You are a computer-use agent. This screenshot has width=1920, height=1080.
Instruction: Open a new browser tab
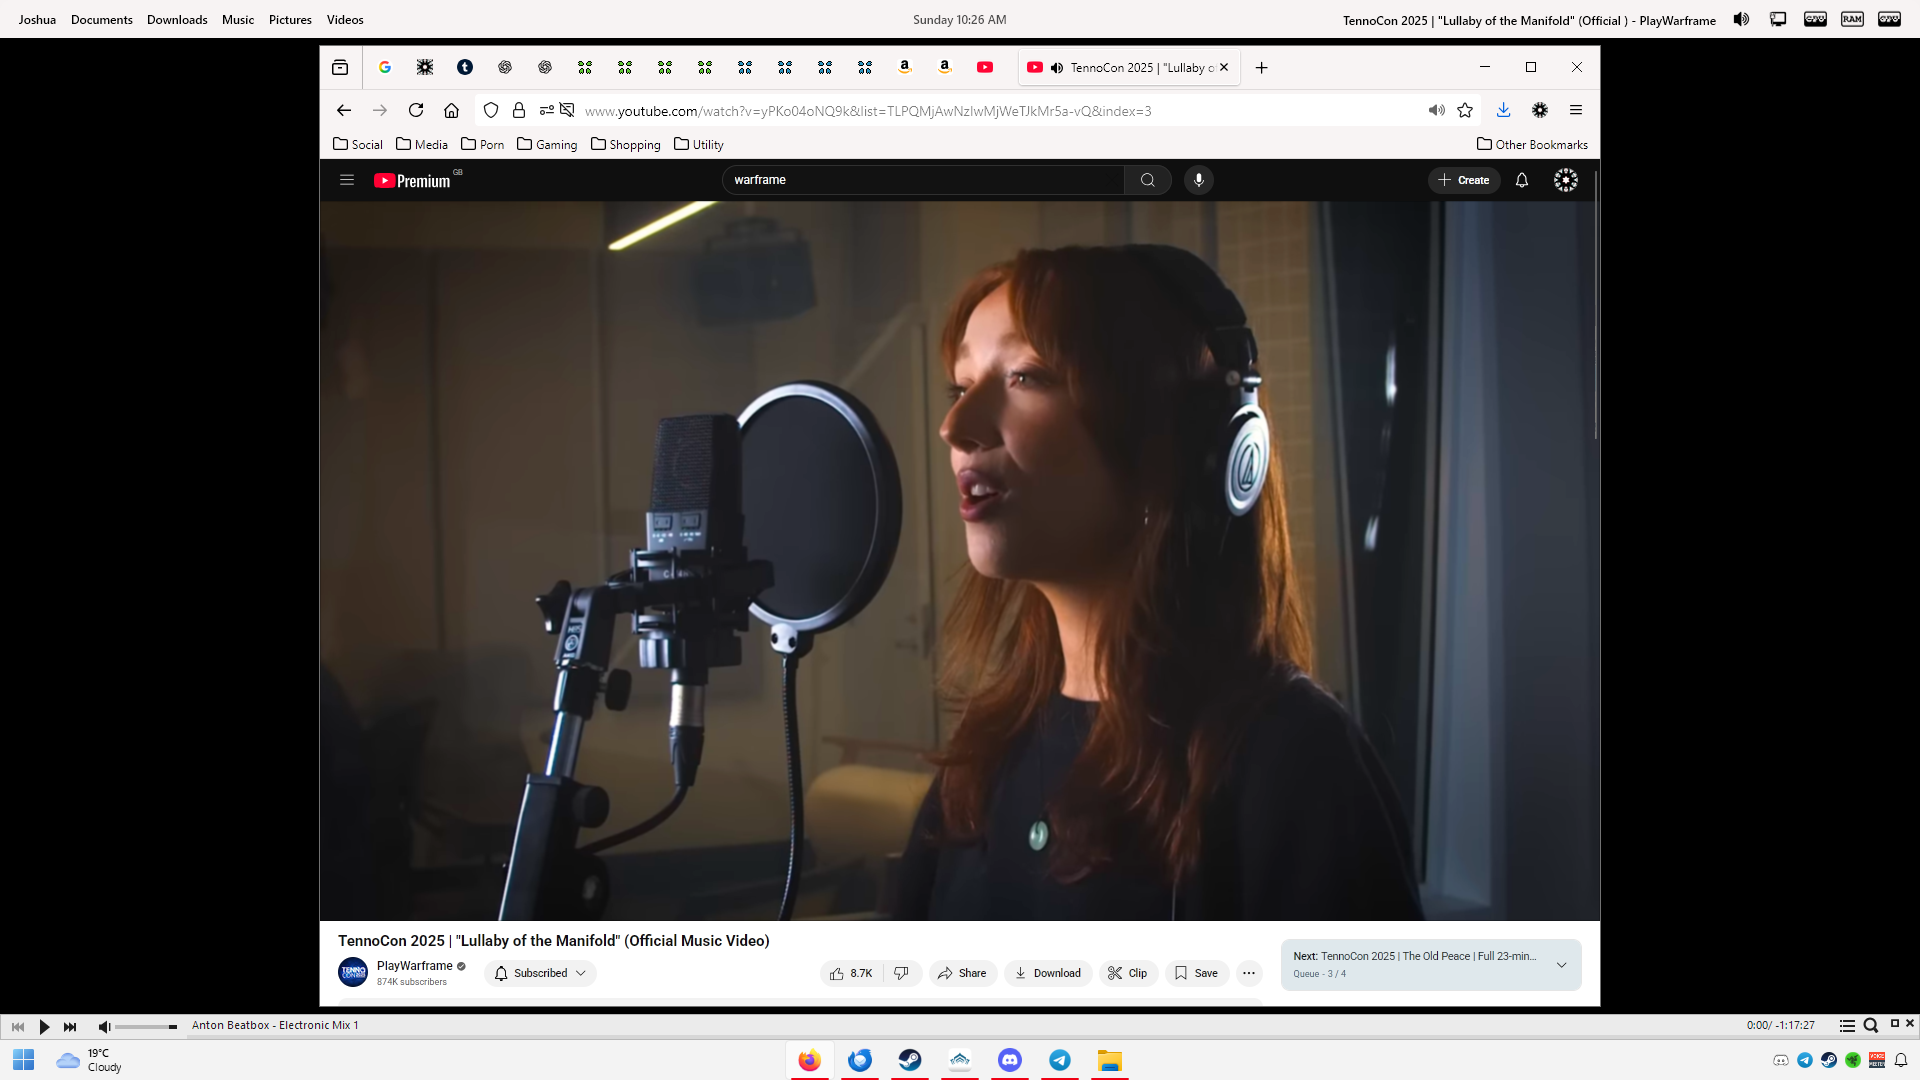pyautogui.click(x=1262, y=67)
